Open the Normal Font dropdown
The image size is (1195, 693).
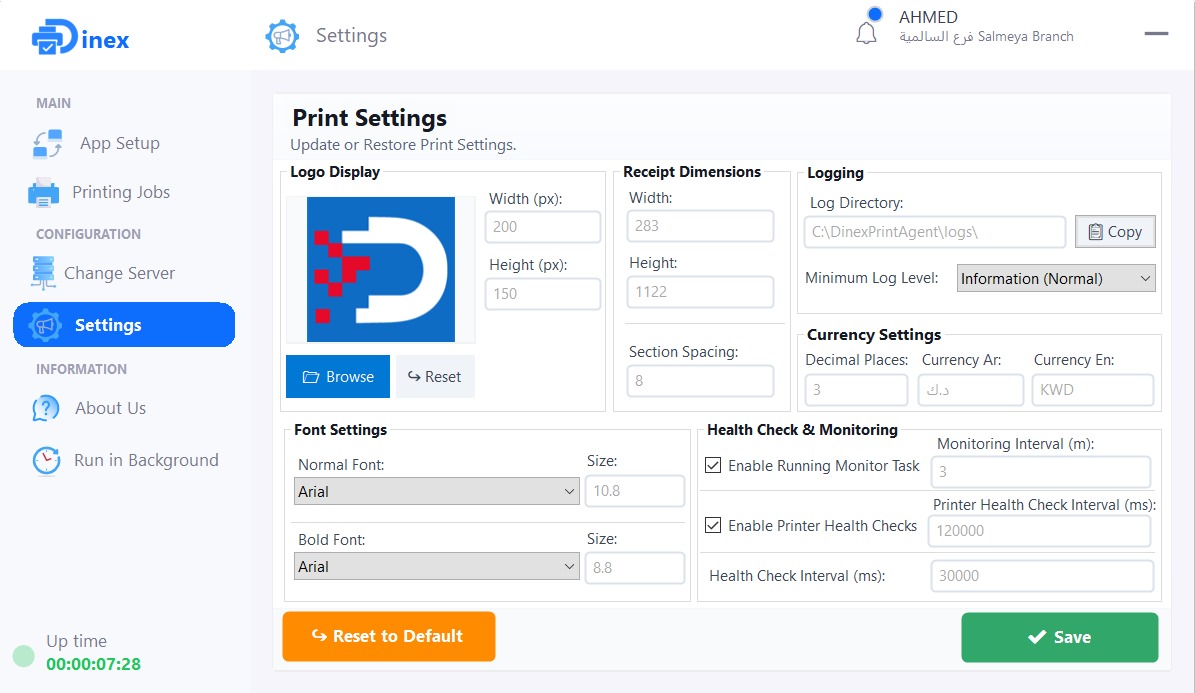pos(437,492)
